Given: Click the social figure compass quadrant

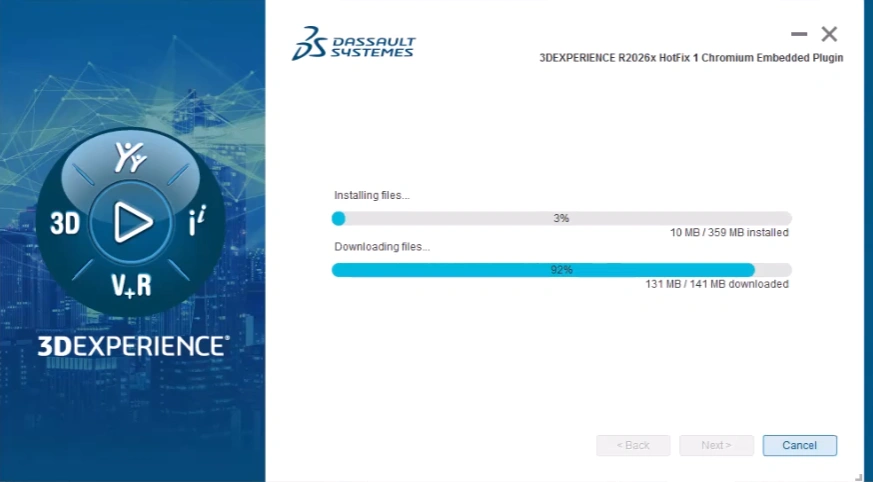Looking at the screenshot, I should 131,158.
